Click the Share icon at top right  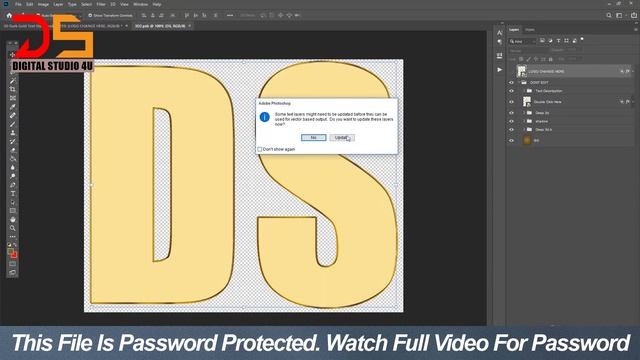[x=633, y=16]
